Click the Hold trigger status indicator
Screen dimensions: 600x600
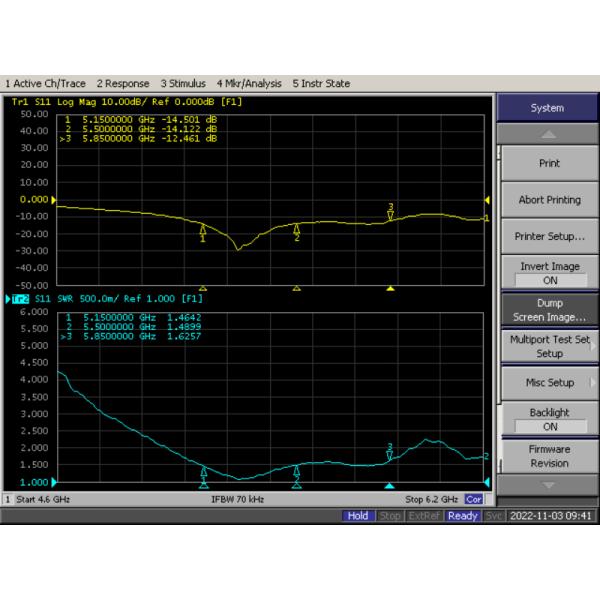point(357,516)
